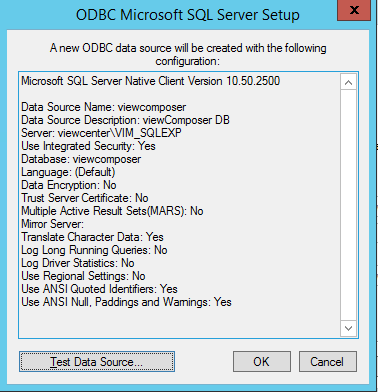Select the 'Use Regional Settings: No' line
This screenshot has width=378, height=392.
point(83,276)
